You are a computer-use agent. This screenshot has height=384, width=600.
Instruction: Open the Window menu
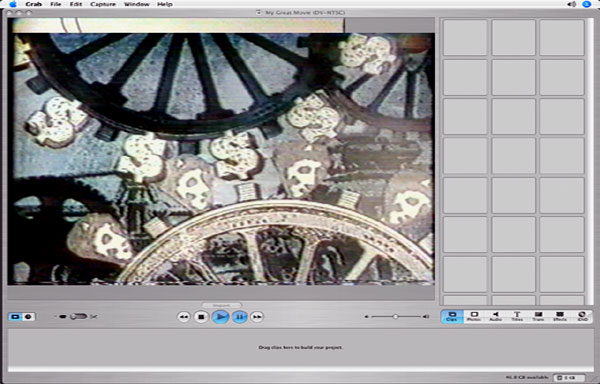click(137, 4)
